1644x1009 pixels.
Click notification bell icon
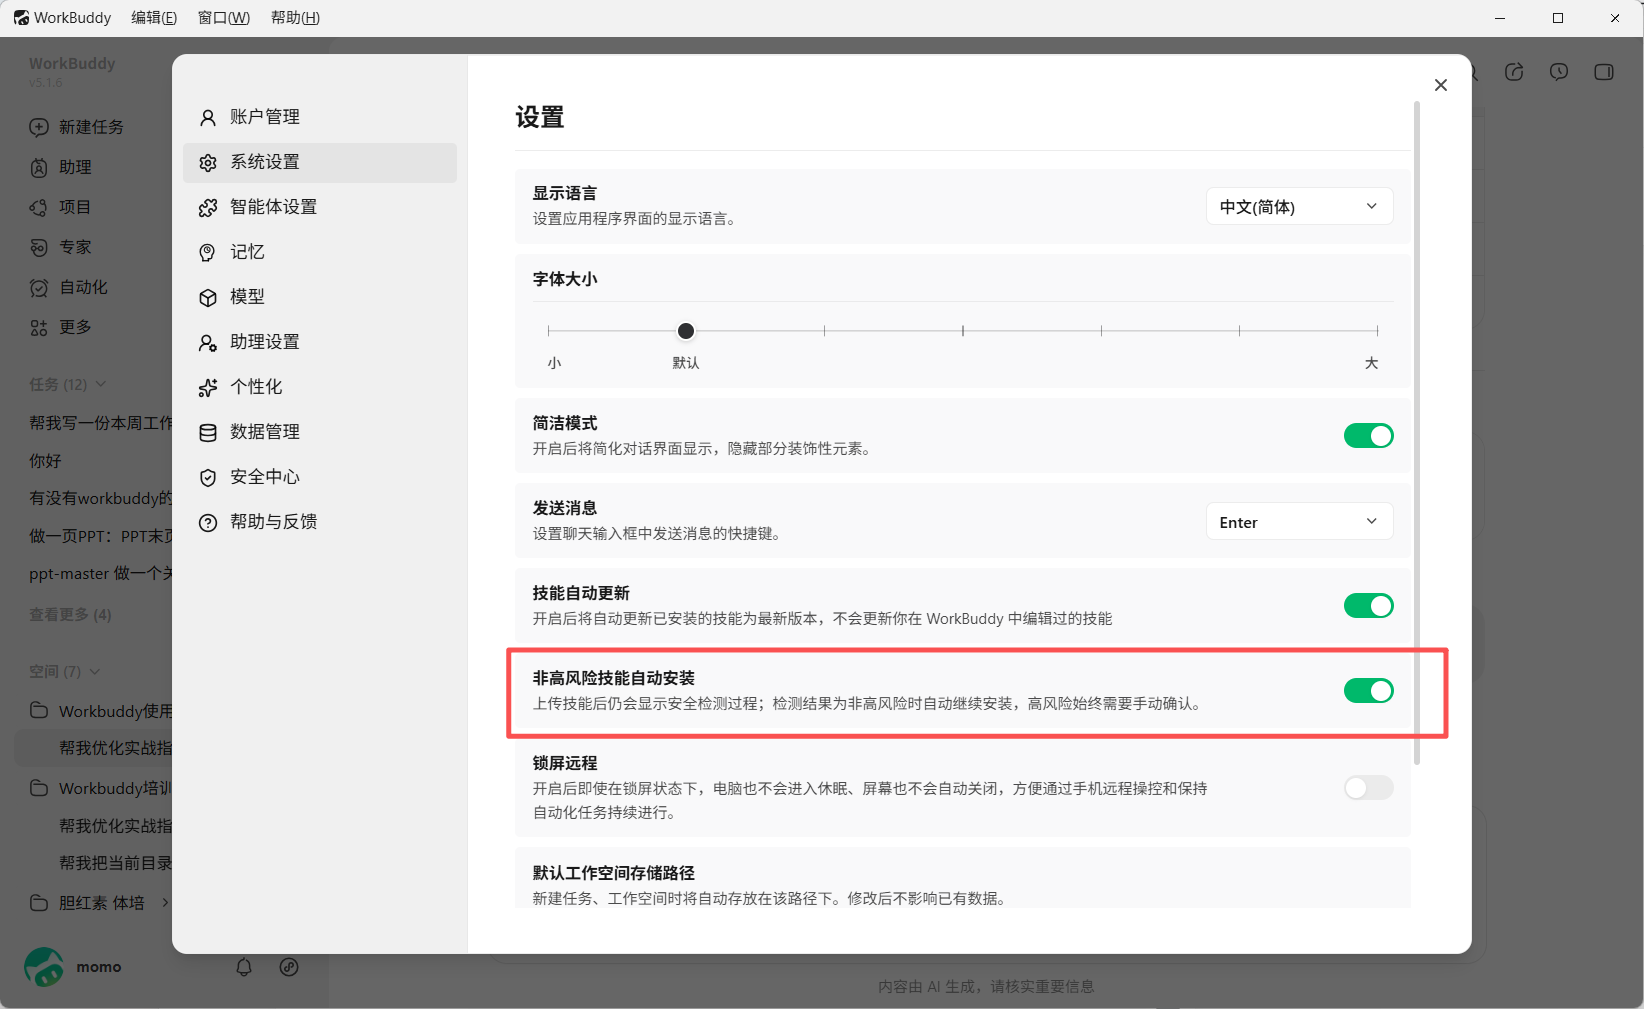pos(244,967)
